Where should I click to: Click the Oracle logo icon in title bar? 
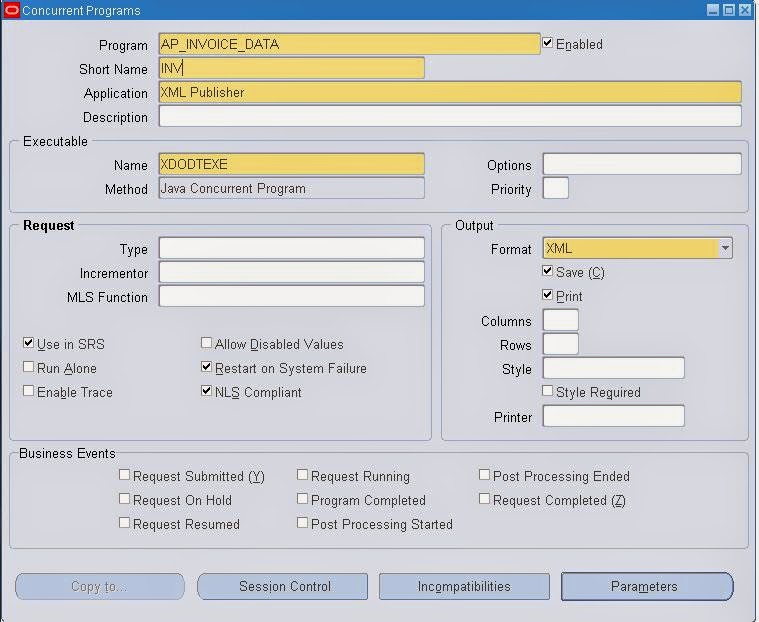click(x=11, y=10)
